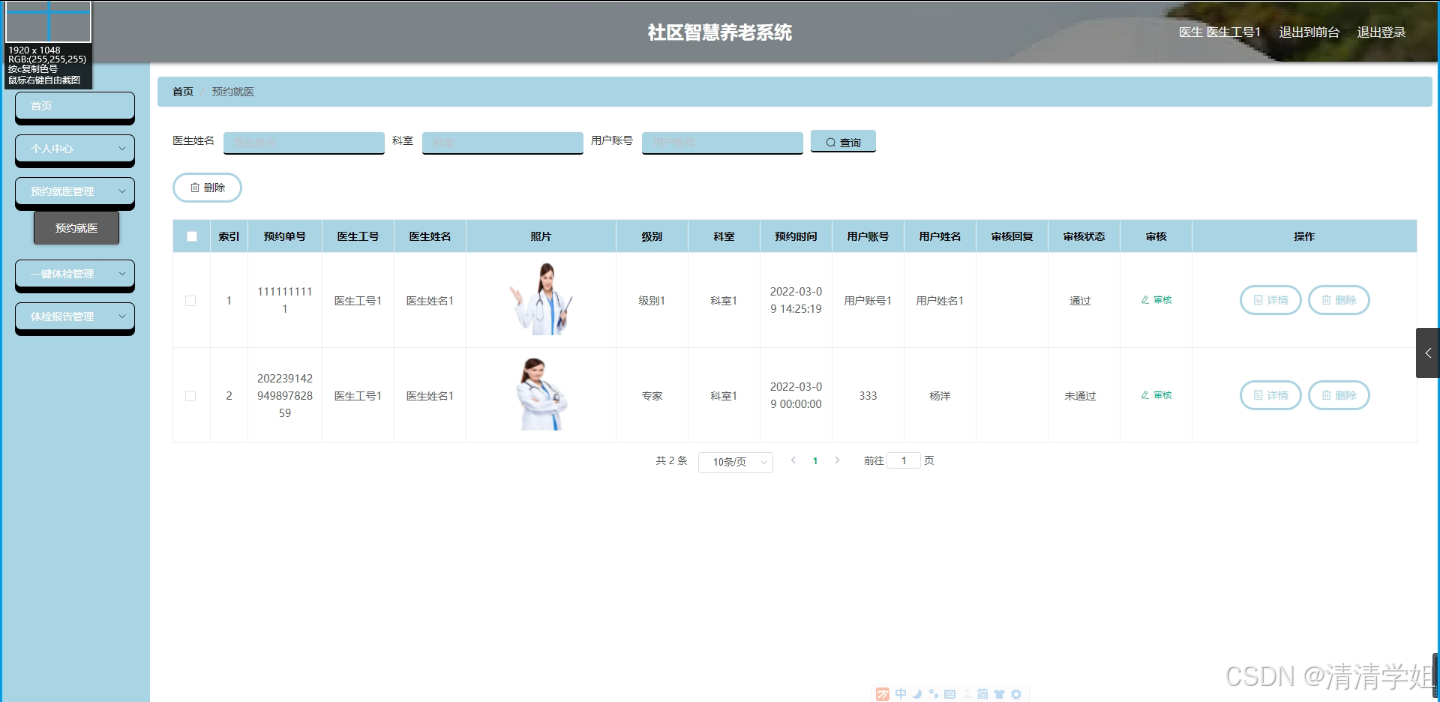Expand the 体检报告管理 sidebar menu
The height and width of the screenshot is (702, 1440).
pos(75,316)
